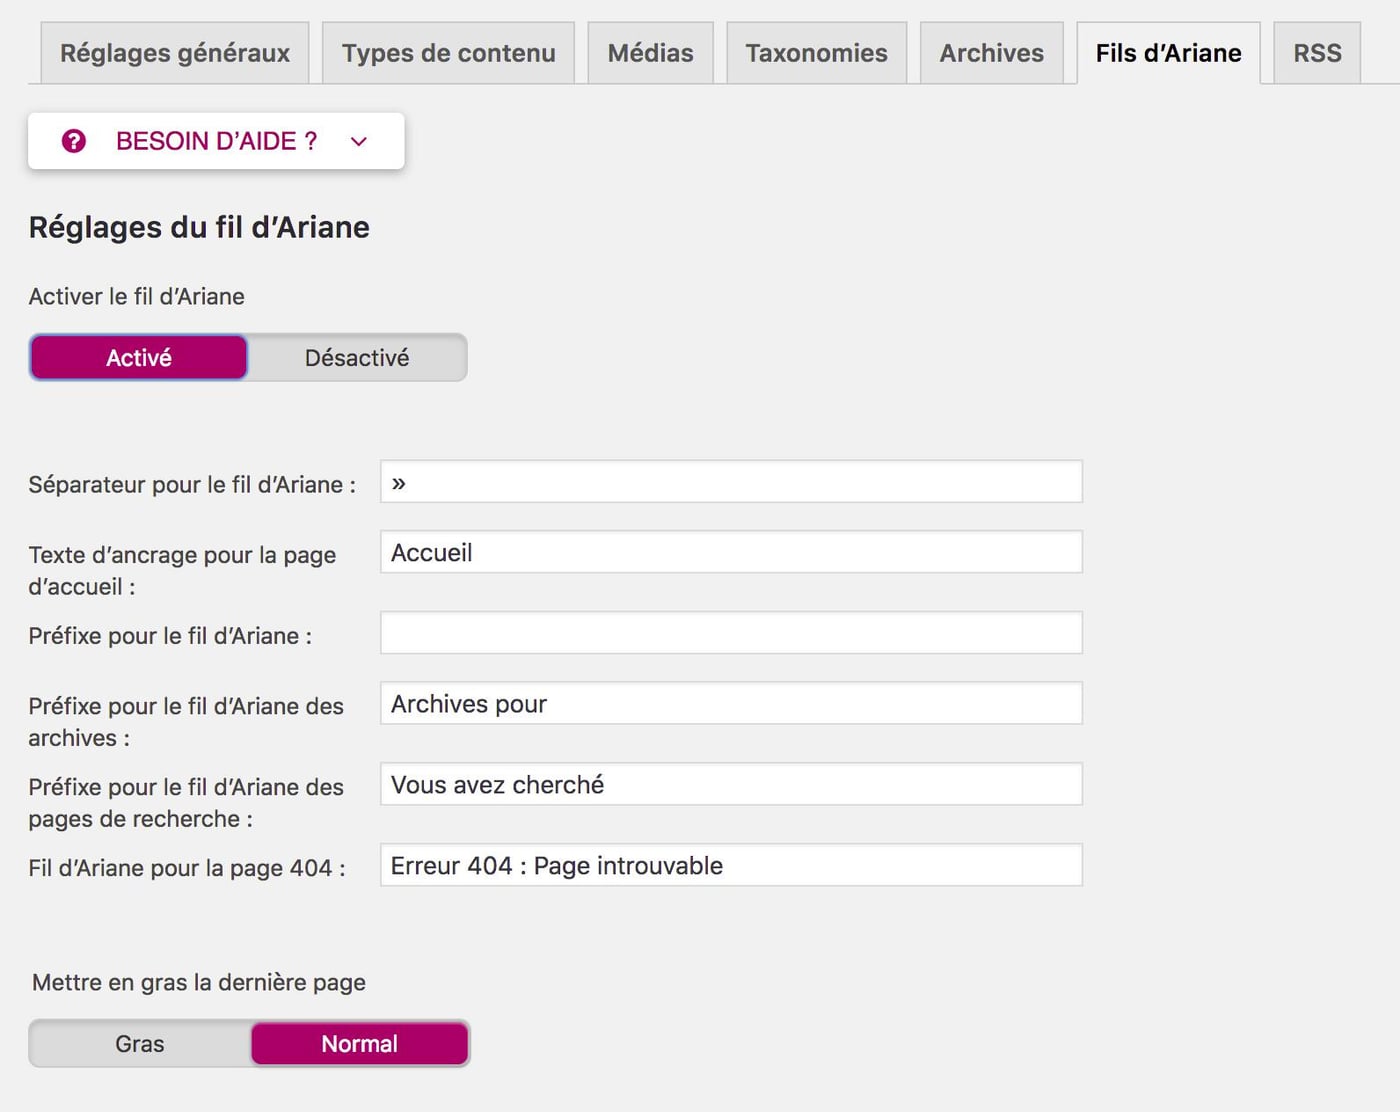This screenshot has width=1400, height=1112.
Task: Click the Vous avez cherché search prefix field
Action: pyautogui.click(x=730, y=784)
